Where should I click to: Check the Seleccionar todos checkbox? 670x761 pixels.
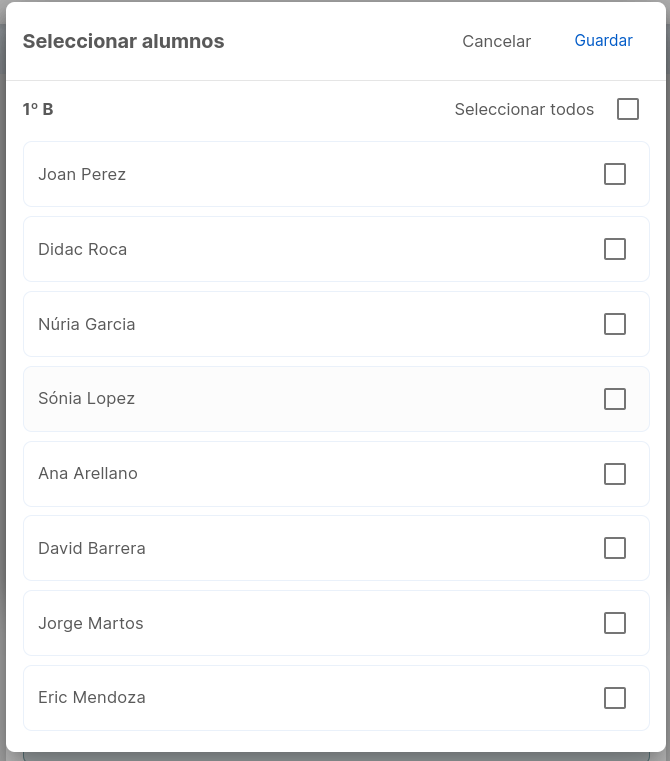(x=628, y=109)
